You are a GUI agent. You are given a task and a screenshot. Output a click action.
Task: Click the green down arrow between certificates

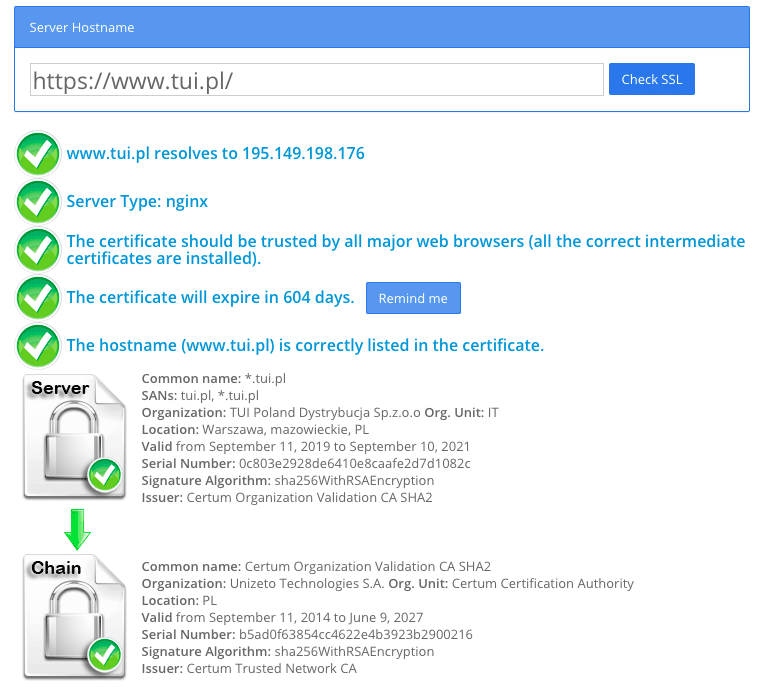coord(77,529)
